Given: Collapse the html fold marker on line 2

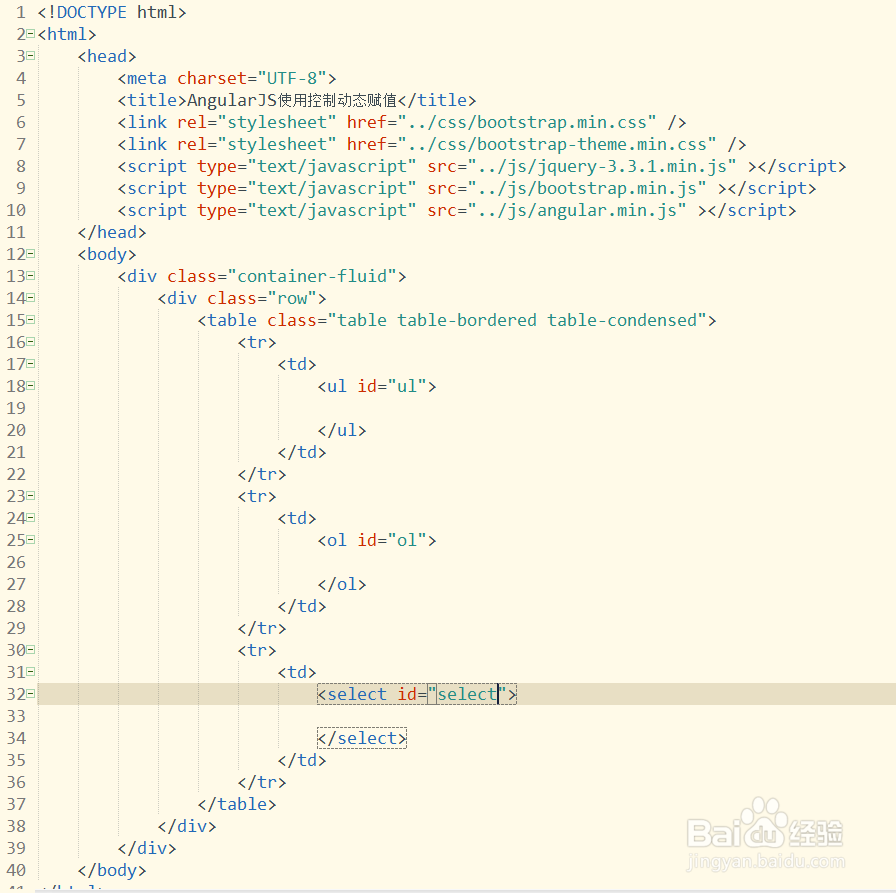Looking at the screenshot, I should (x=31, y=34).
